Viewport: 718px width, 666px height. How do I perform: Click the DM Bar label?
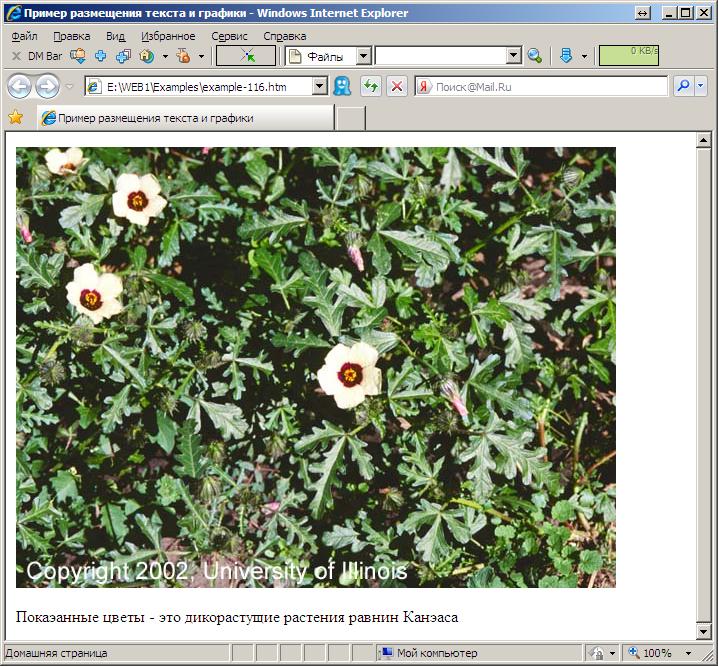[x=45, y=56]
